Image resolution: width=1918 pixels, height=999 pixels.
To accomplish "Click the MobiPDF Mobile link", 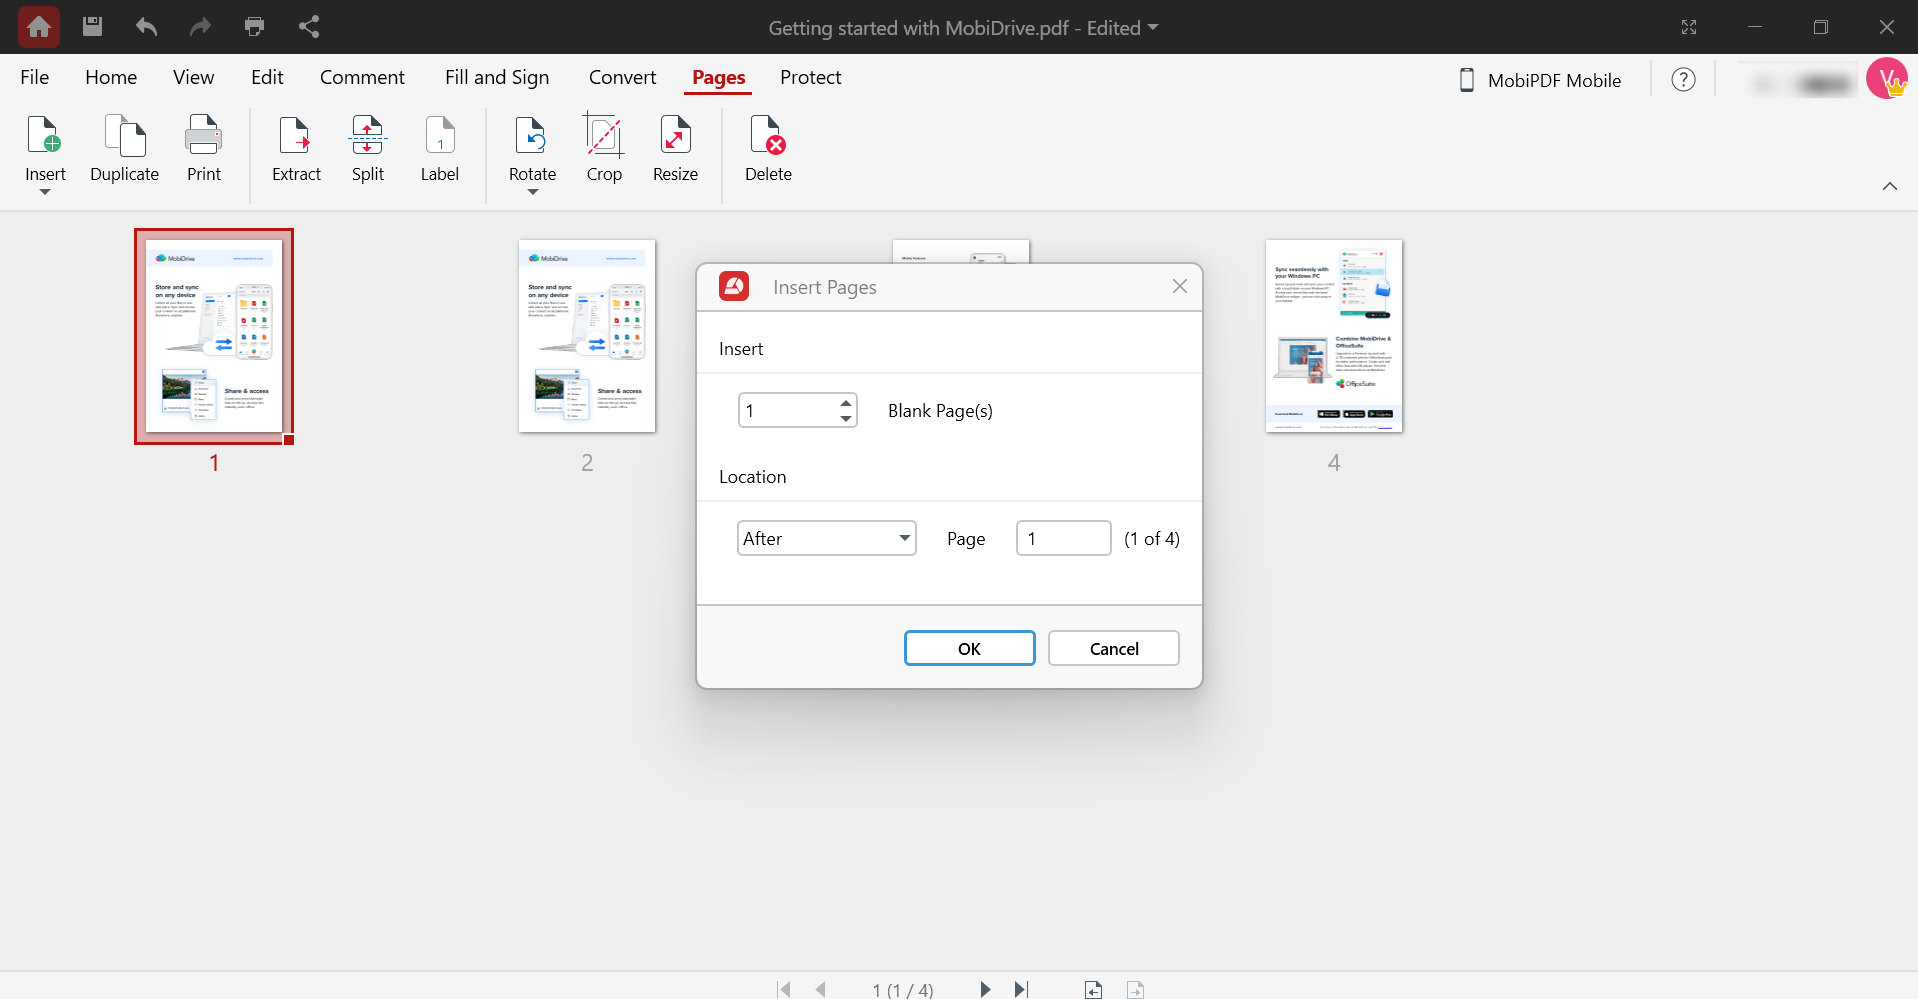I will [1554, 80].
